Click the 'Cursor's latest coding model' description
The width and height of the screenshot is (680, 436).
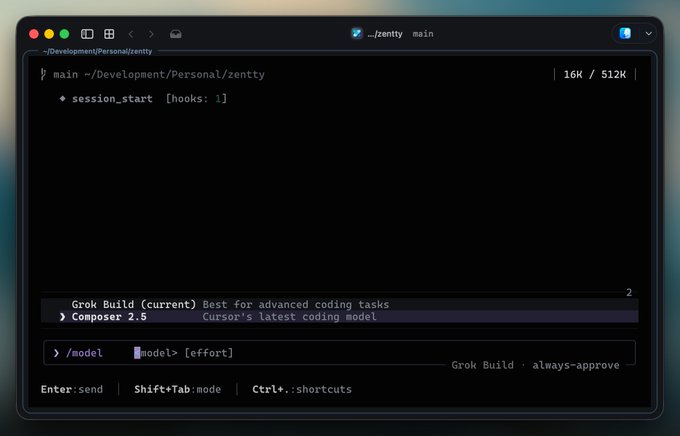[x=289, y=317]
